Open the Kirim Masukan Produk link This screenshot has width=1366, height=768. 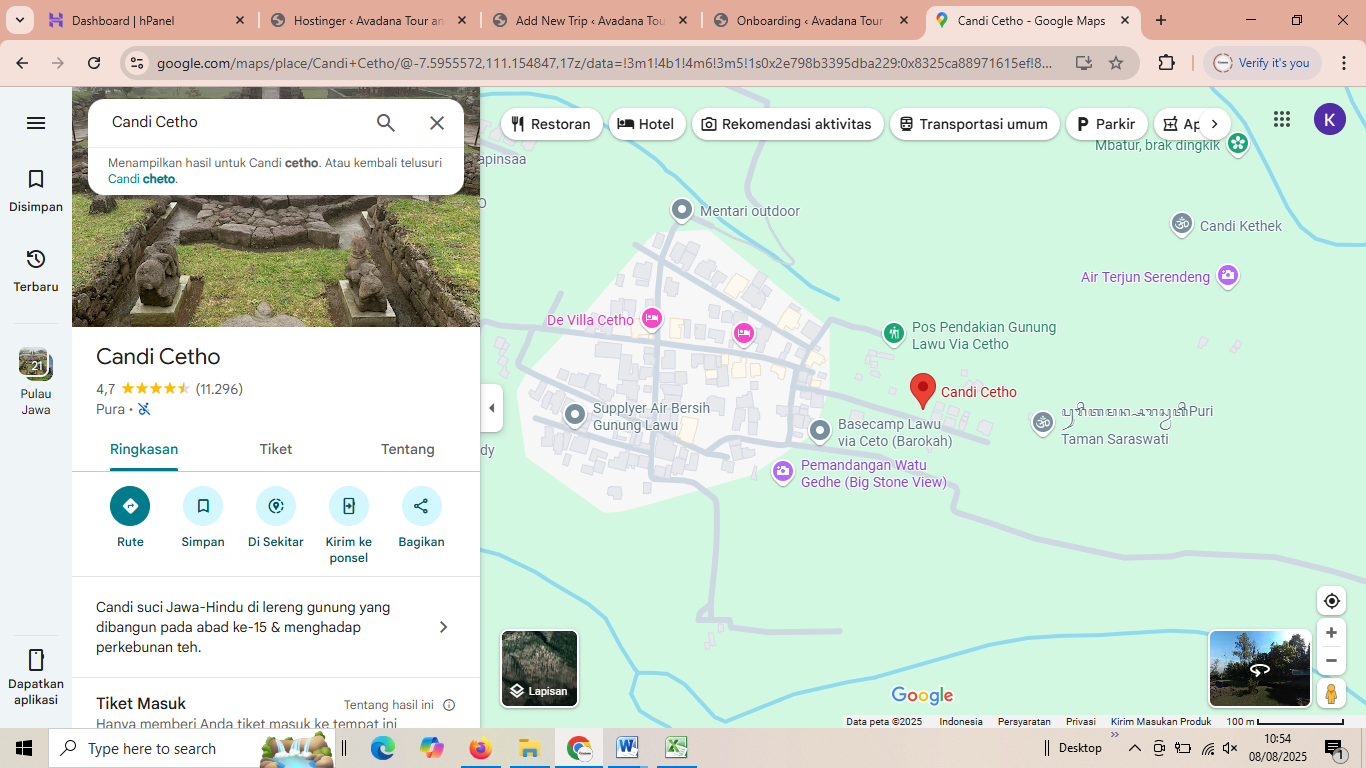[x=1160, y=720]
